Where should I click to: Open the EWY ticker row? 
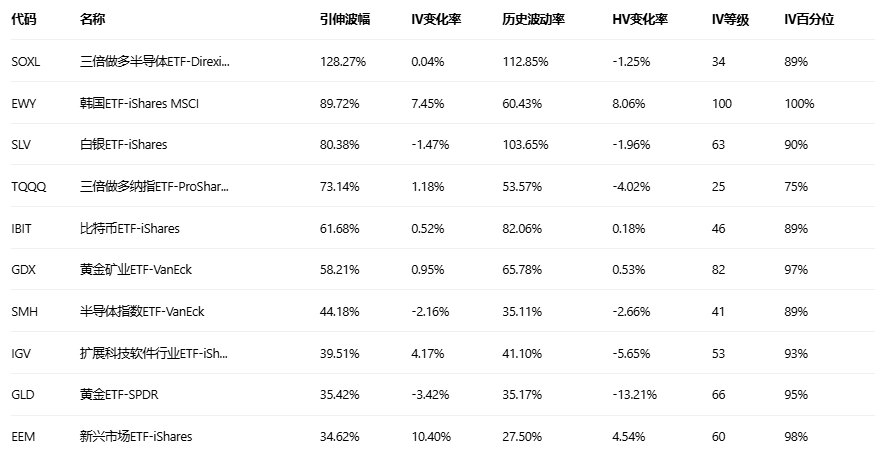tap(23, 103)
